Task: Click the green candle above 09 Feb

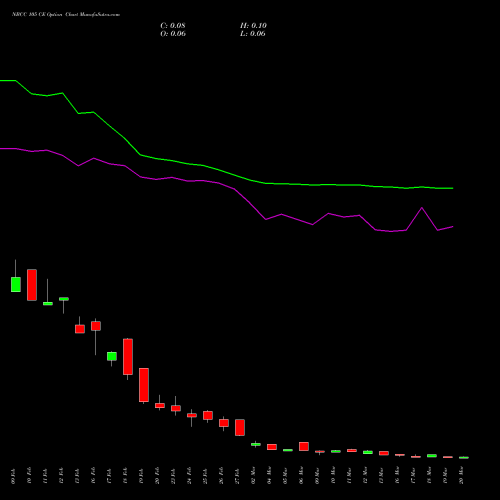Action: 16,284
